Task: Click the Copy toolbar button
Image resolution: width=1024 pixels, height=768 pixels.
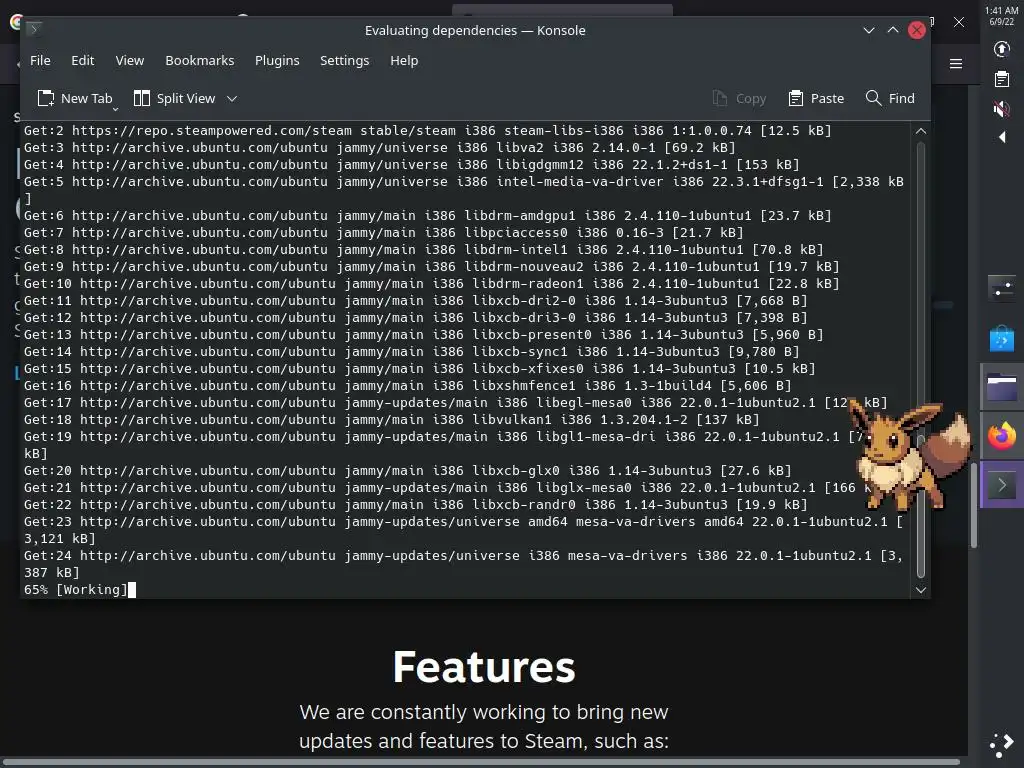Action: coord(739,99)
